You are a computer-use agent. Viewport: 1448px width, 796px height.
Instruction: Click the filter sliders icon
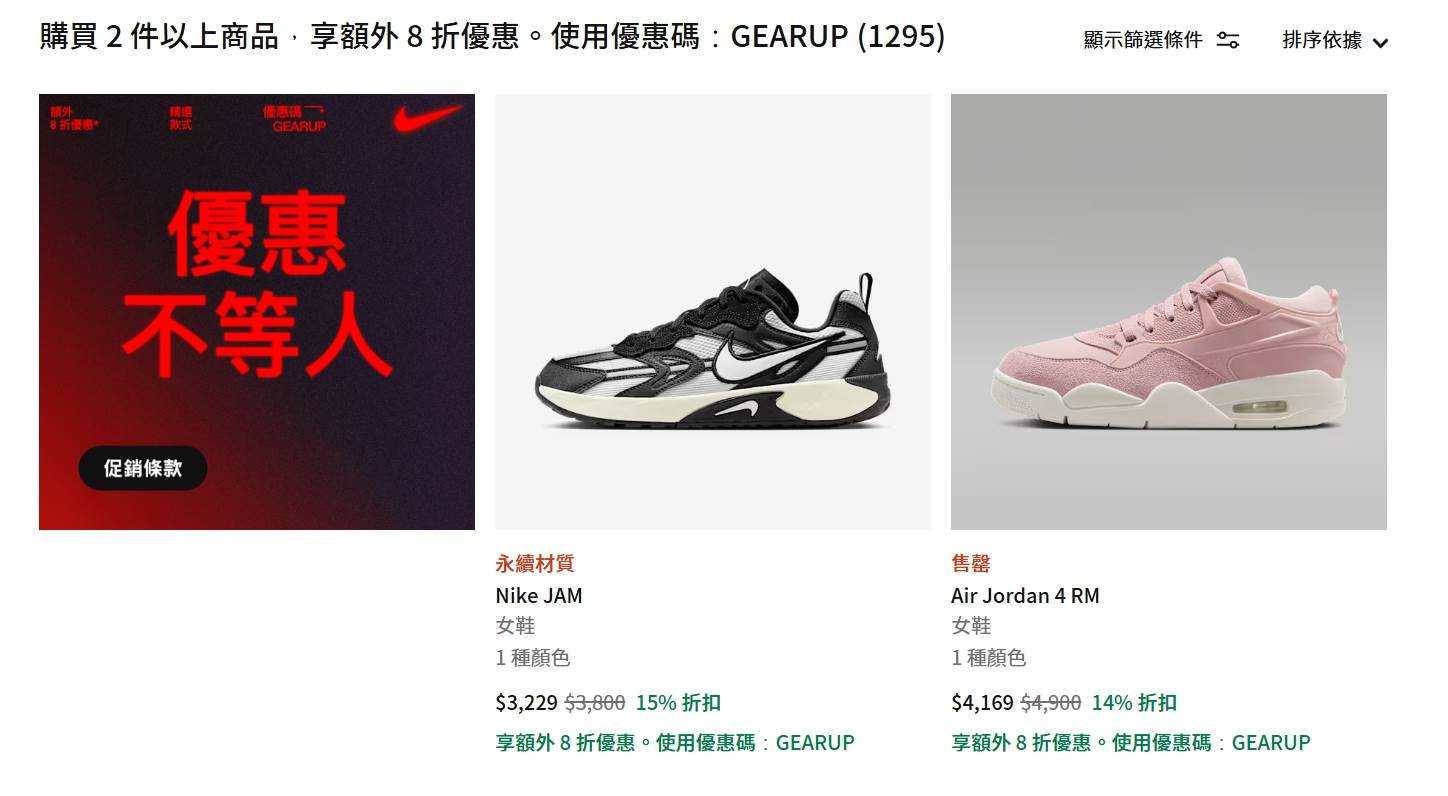[1228, 40]
